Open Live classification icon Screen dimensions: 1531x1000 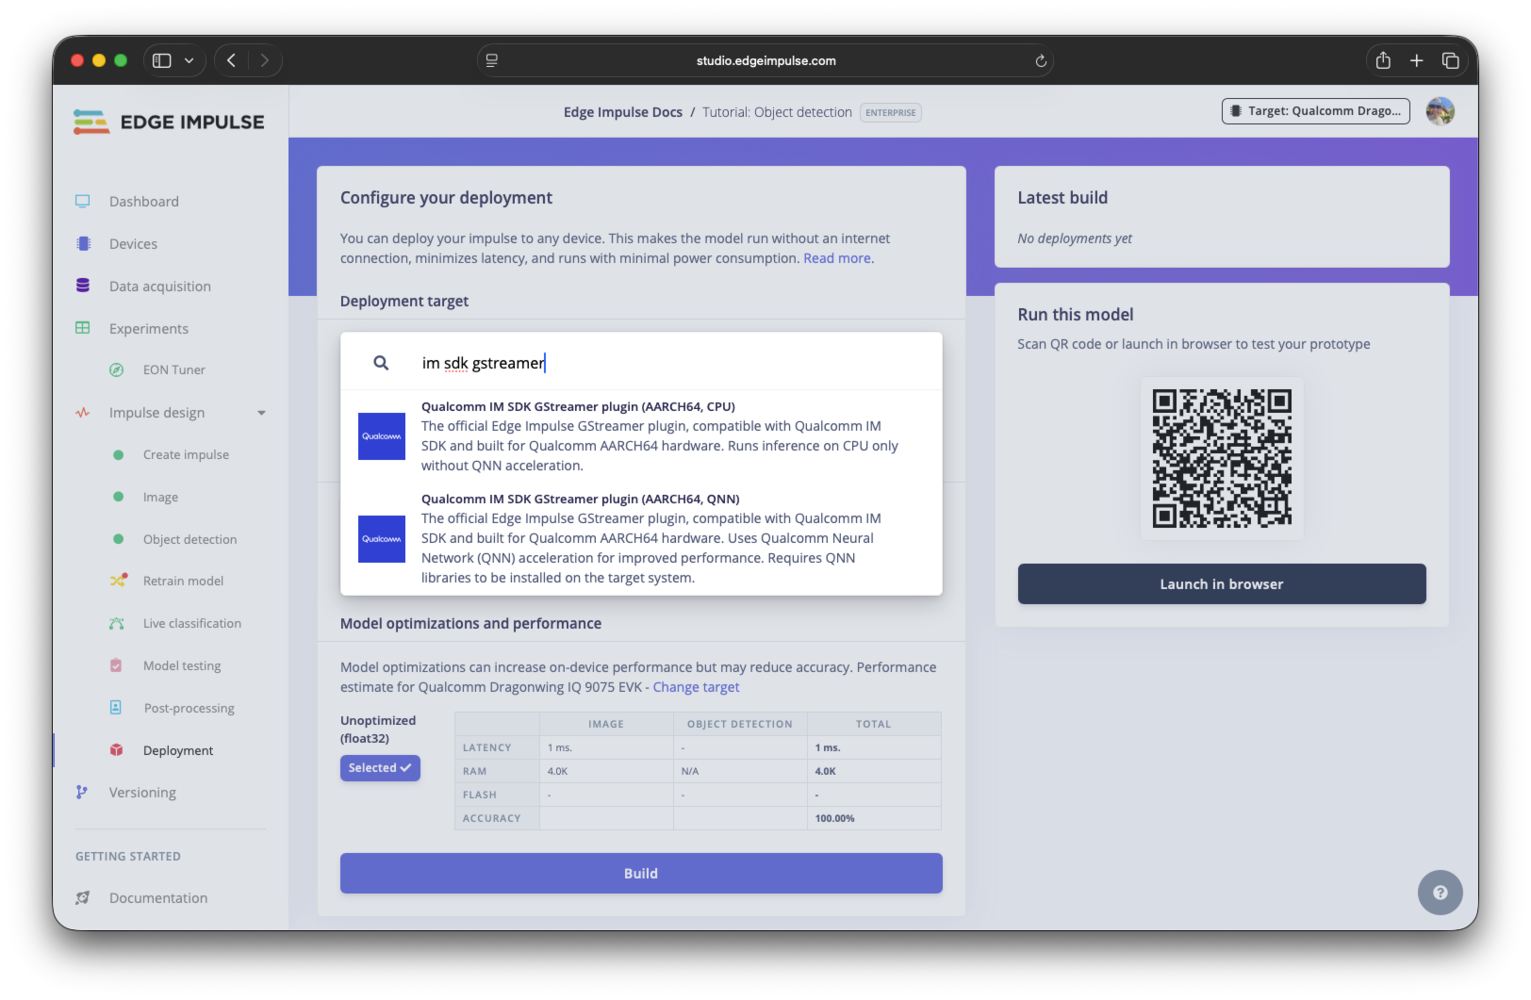pyautogui.click(x=117, y=623)
